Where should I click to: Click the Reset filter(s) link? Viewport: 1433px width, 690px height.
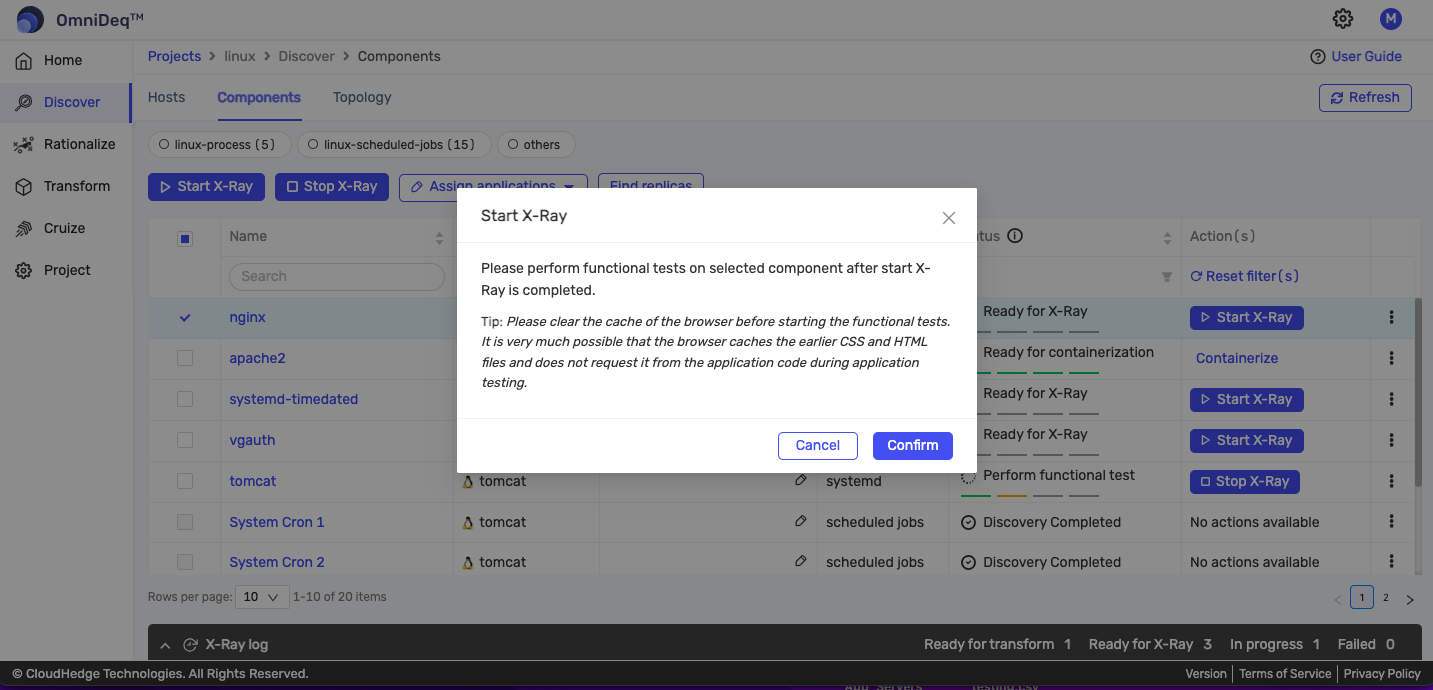(x=1243, y=275)
